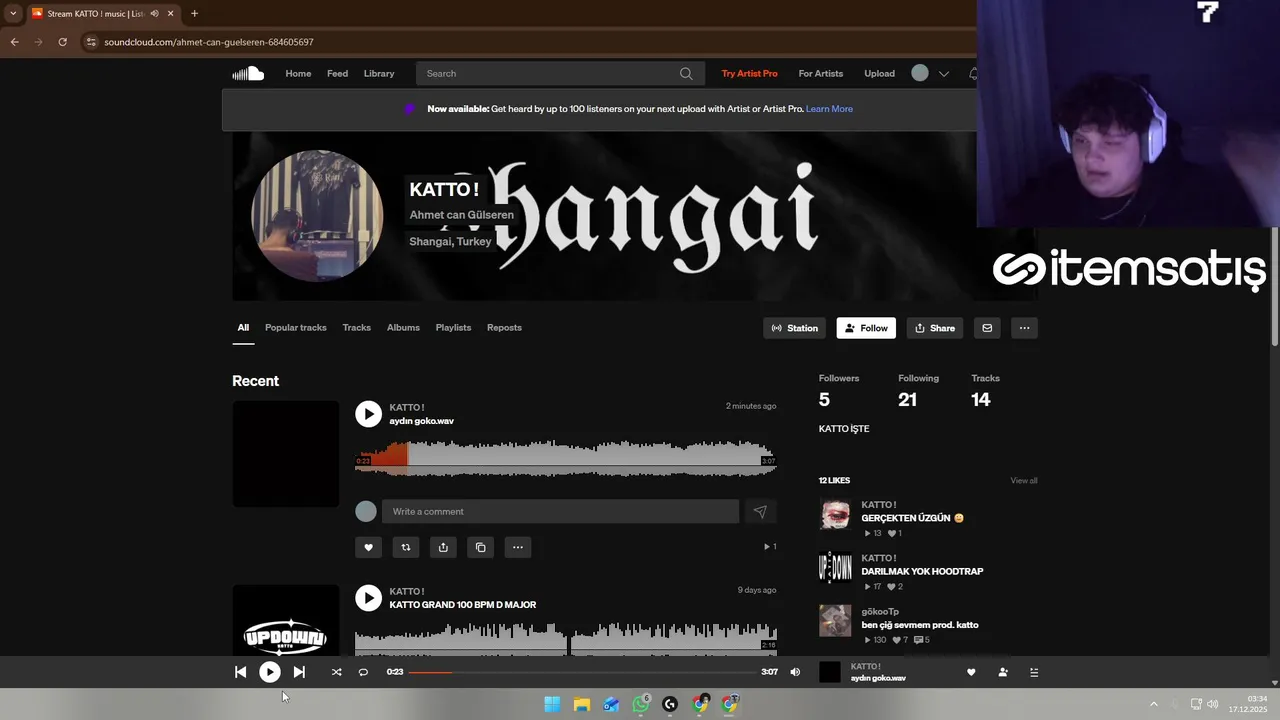The width and height of the screenshot is (1280, 720).
Task: Skip to next track in player bar
Action: tap(299, 672)
